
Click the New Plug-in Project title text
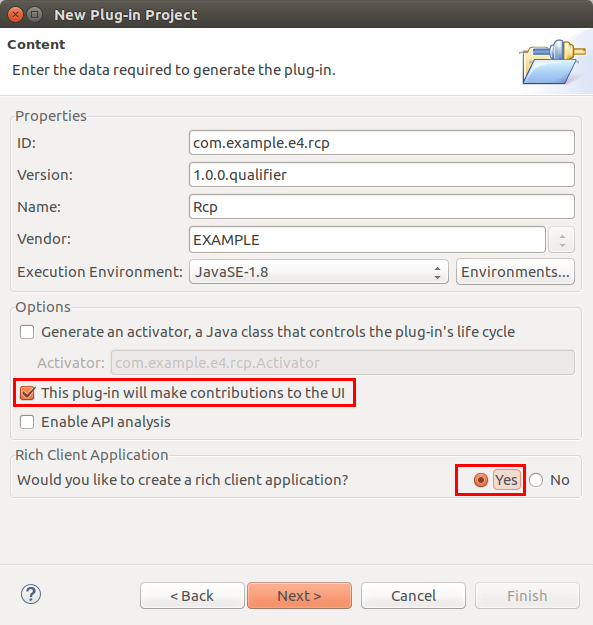126,15
